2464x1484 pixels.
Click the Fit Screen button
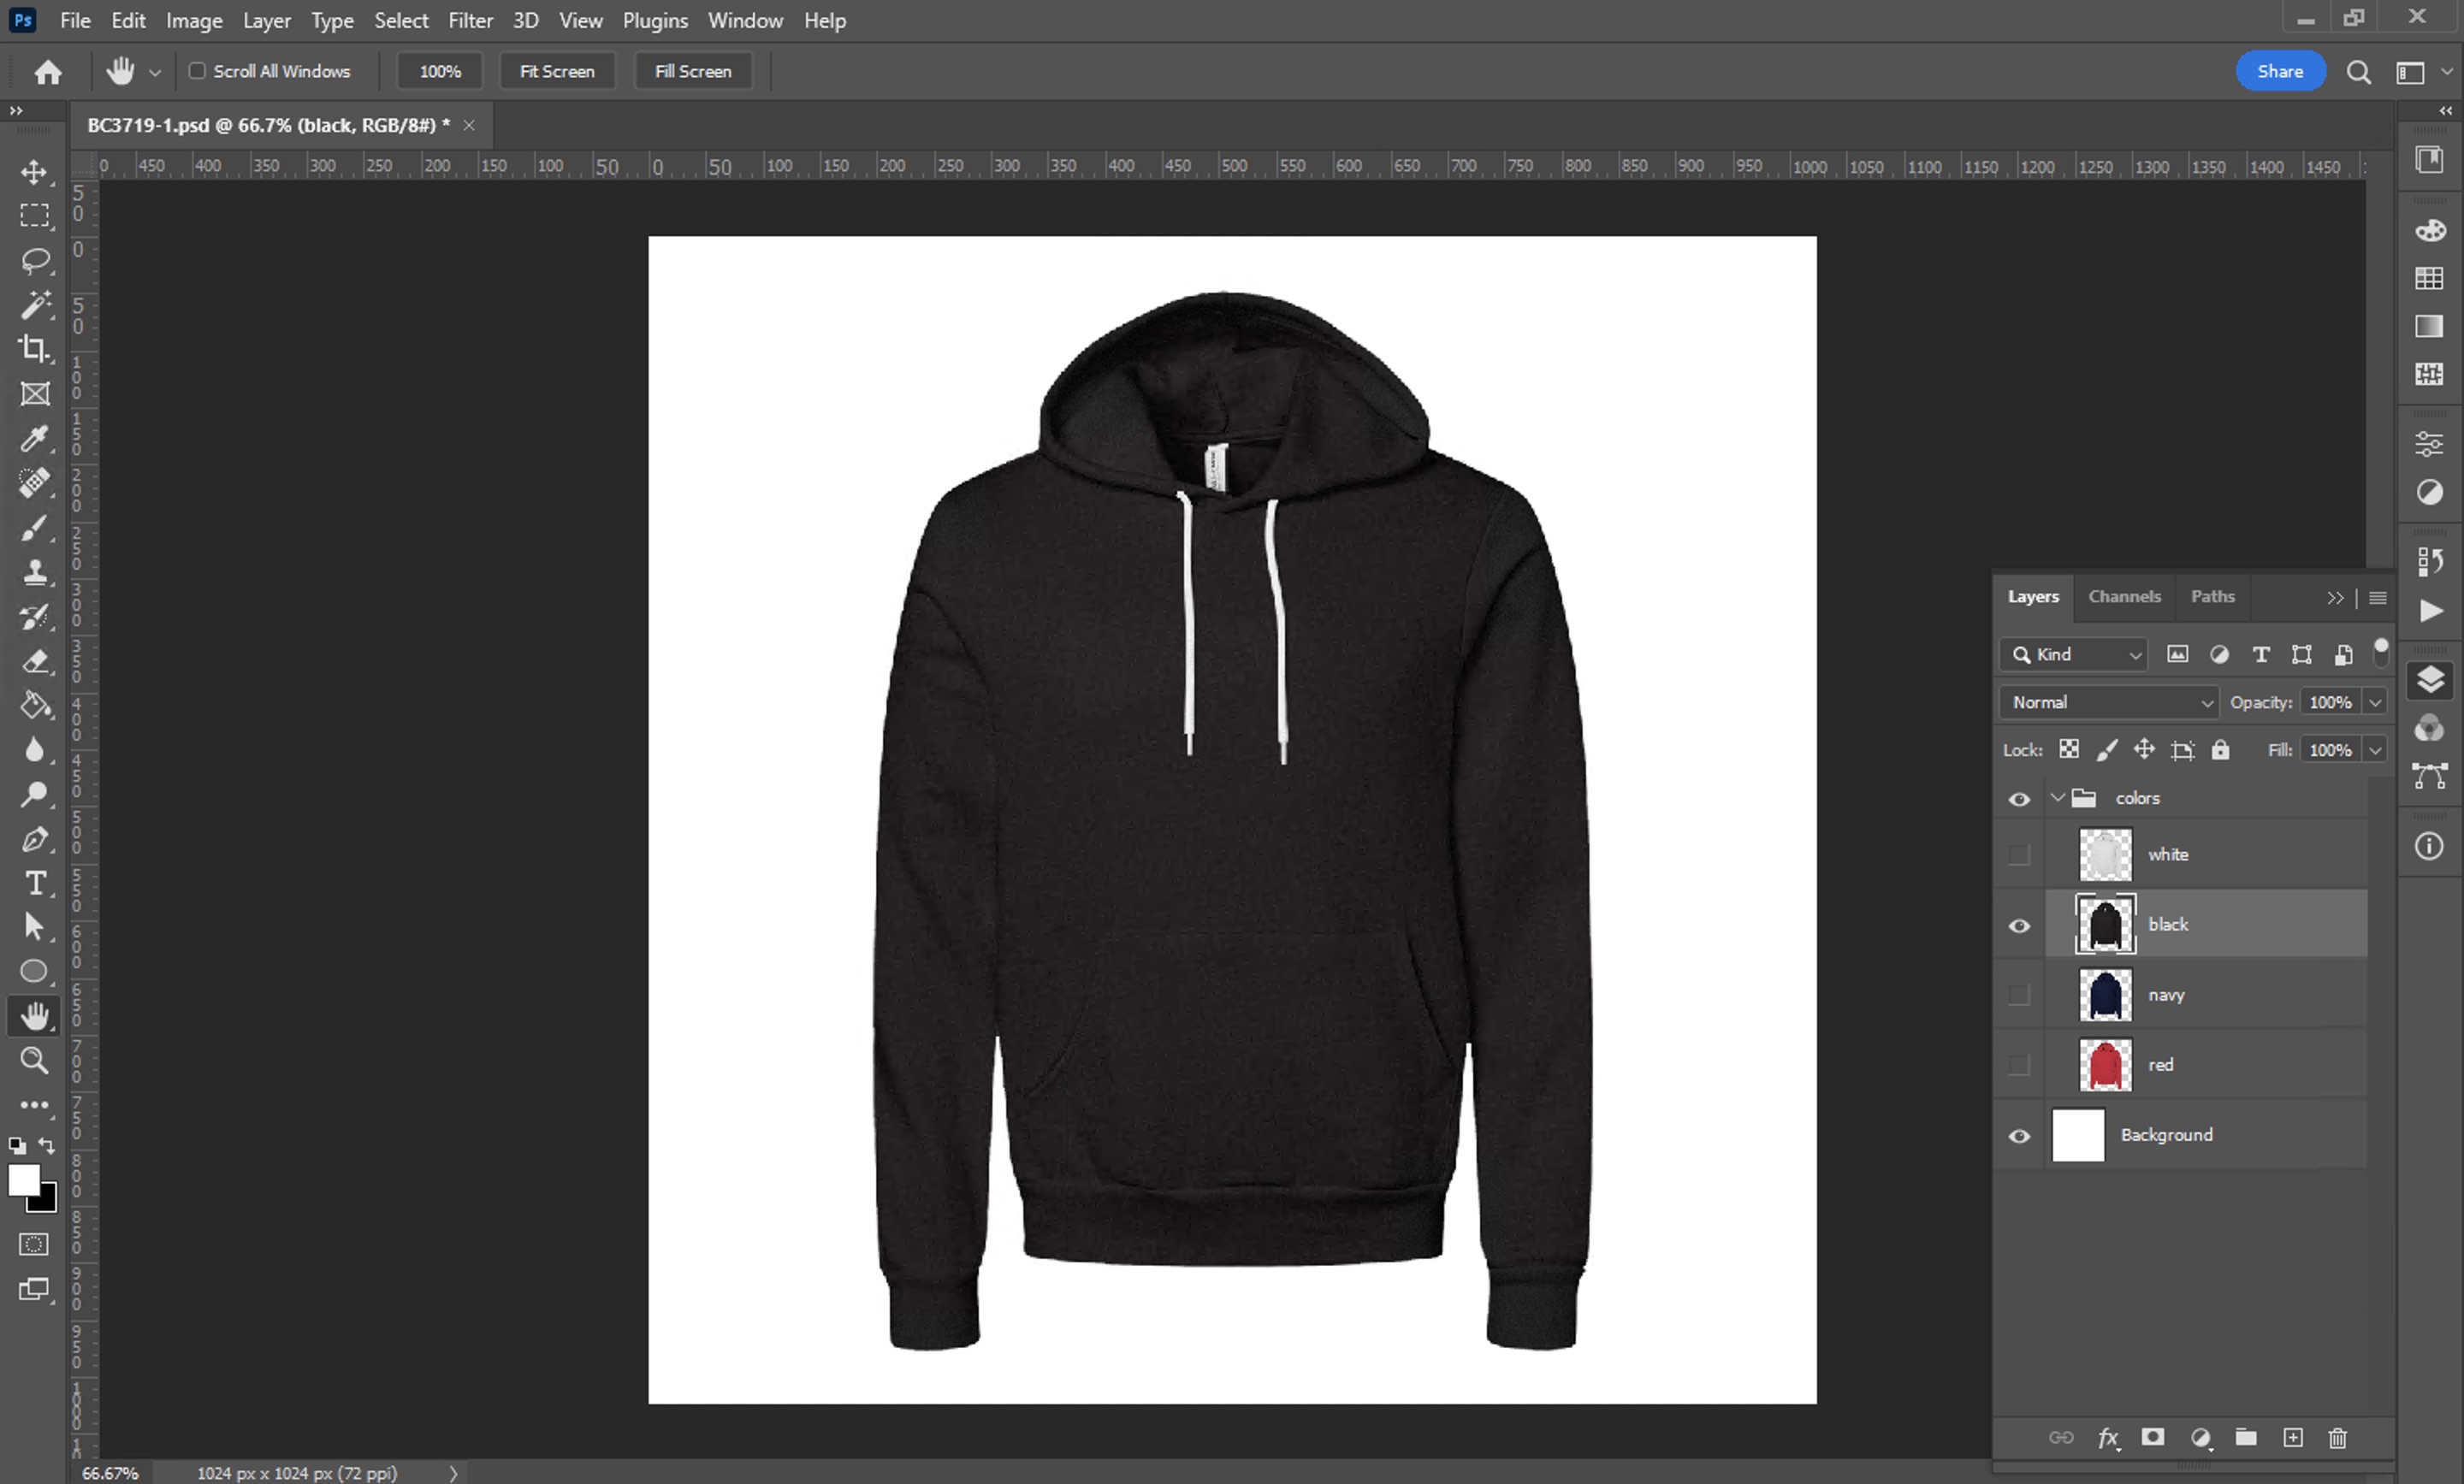pos(557,71)
